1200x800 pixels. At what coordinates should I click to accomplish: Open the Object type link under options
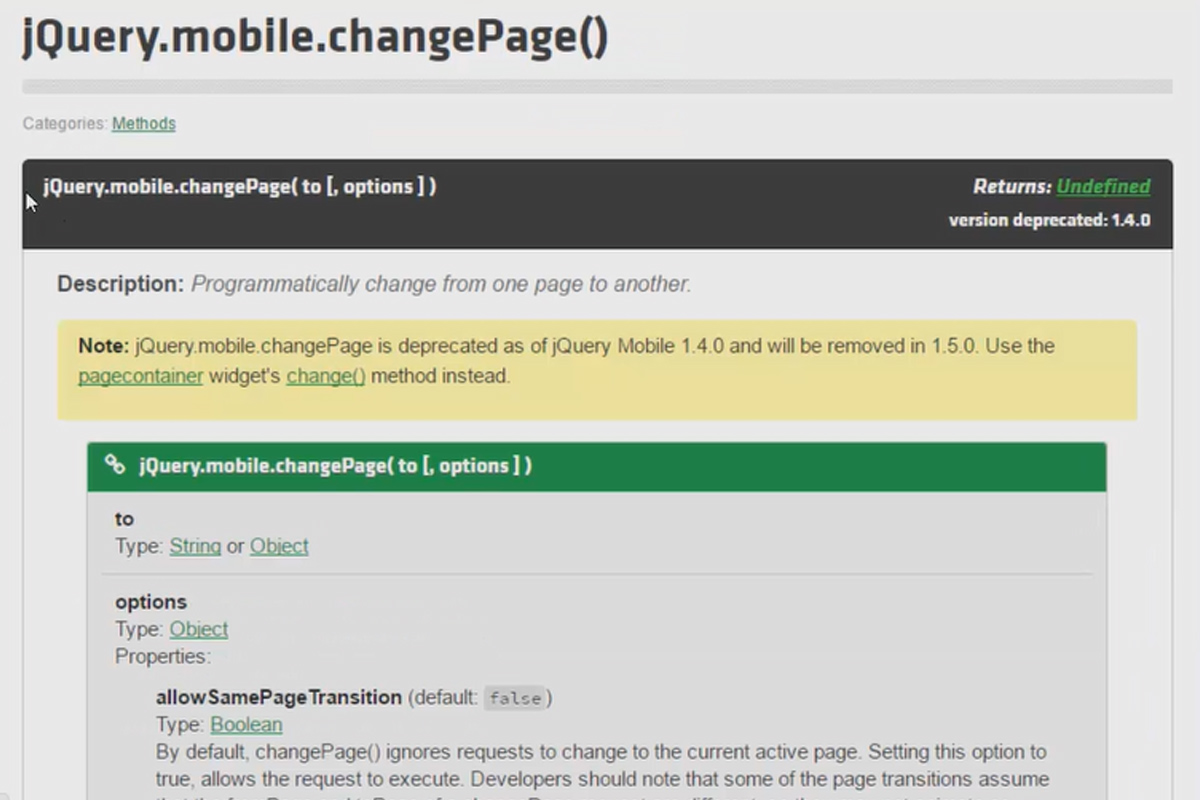click(199, 629)
